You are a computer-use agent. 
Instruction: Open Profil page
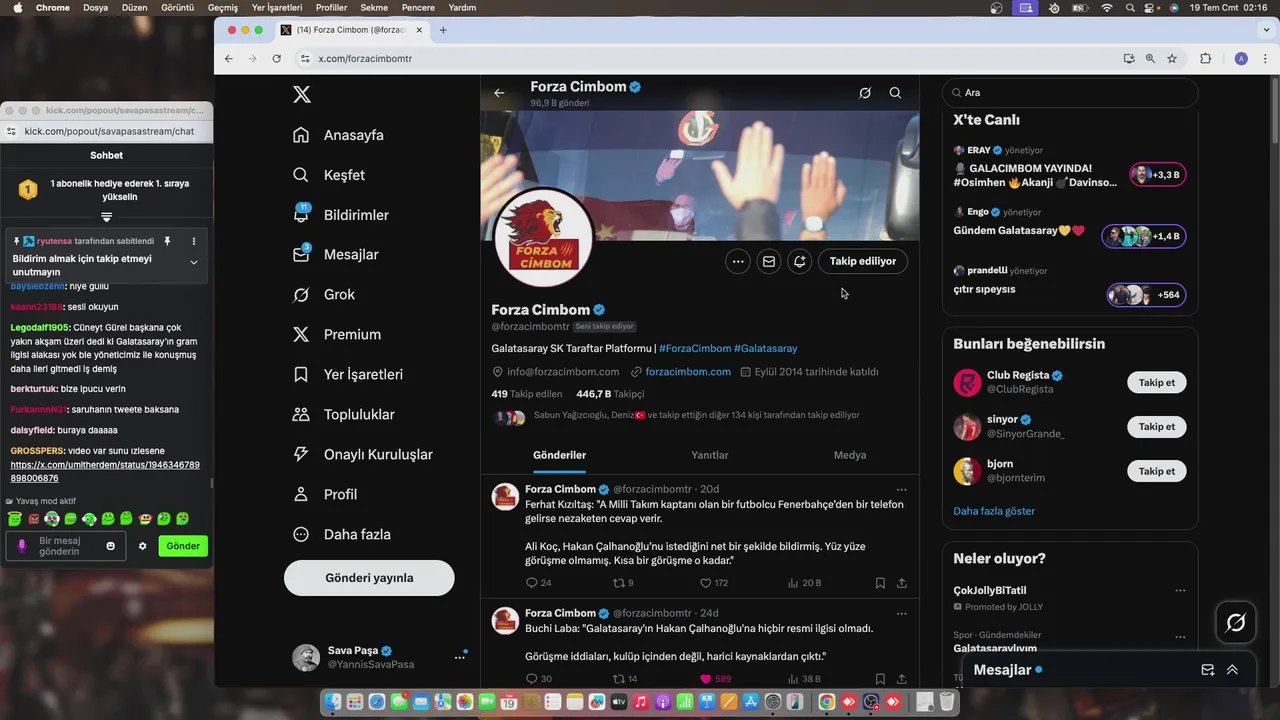pyautogui.click(x=325, y=495)
